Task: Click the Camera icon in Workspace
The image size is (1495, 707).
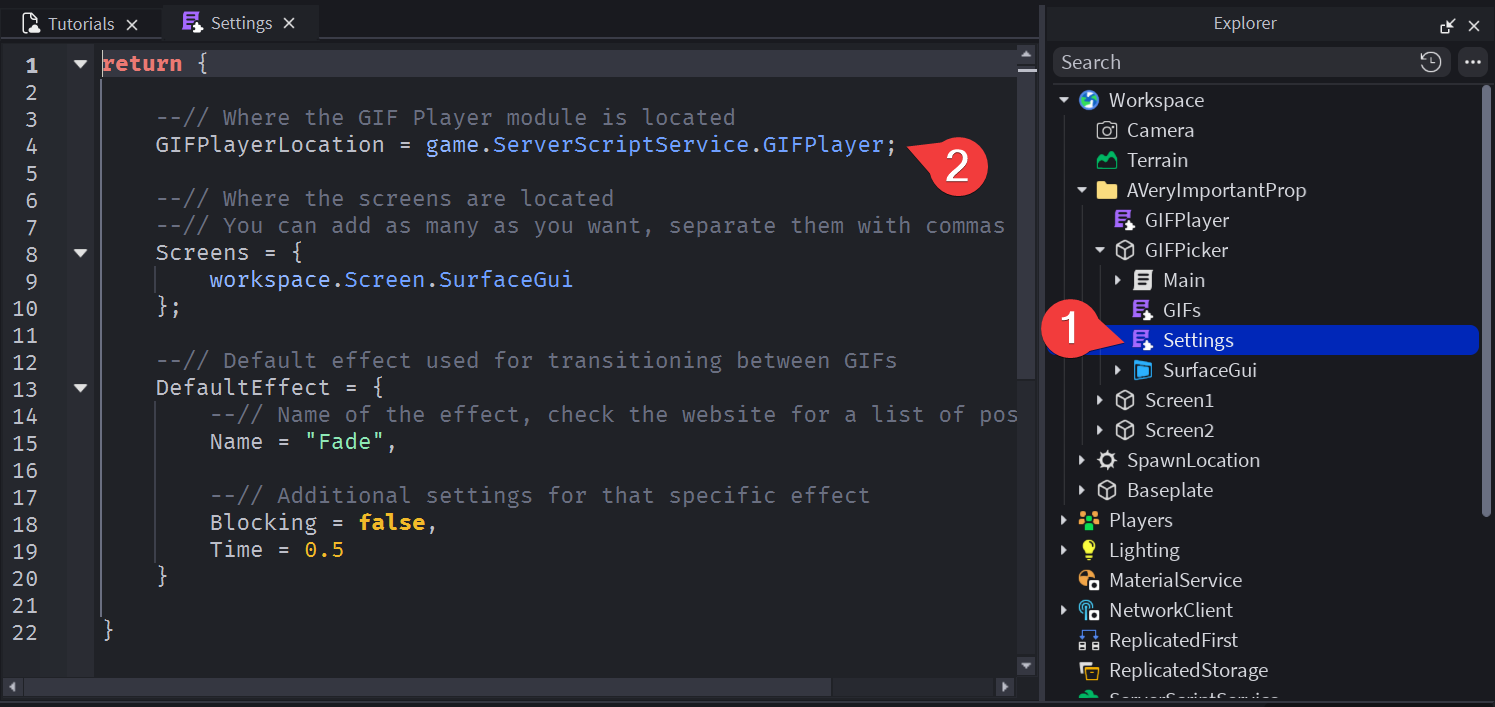Action: [x=1106, y=130]
